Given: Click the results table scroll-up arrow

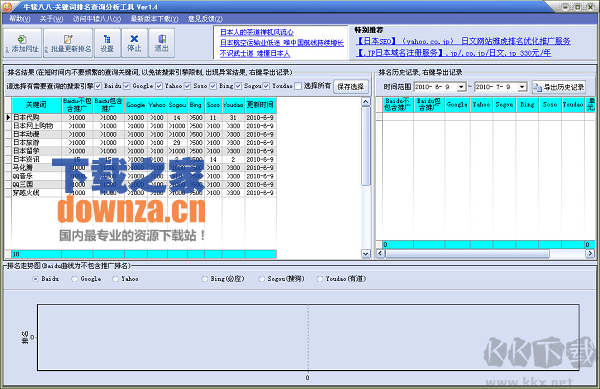Looking at the screenshot, I should (366, 102).
